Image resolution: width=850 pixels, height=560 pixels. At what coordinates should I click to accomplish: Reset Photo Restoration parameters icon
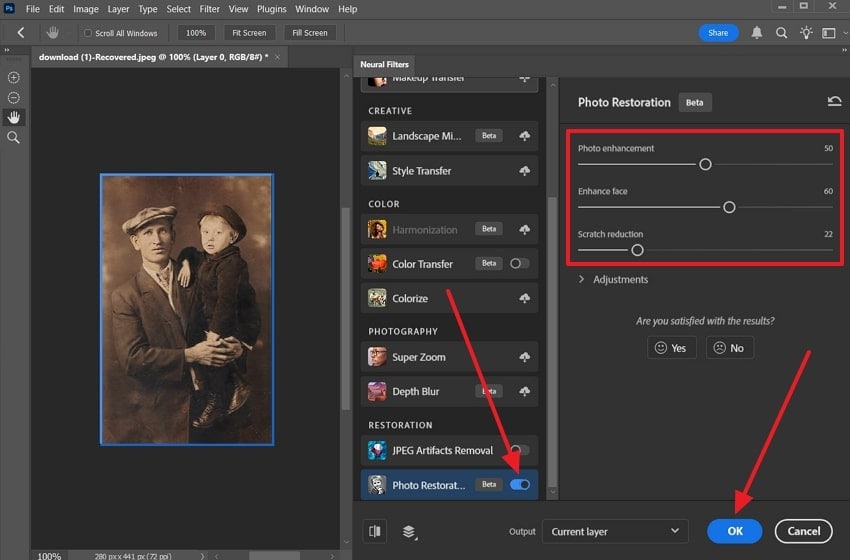(x=834, y=101)
